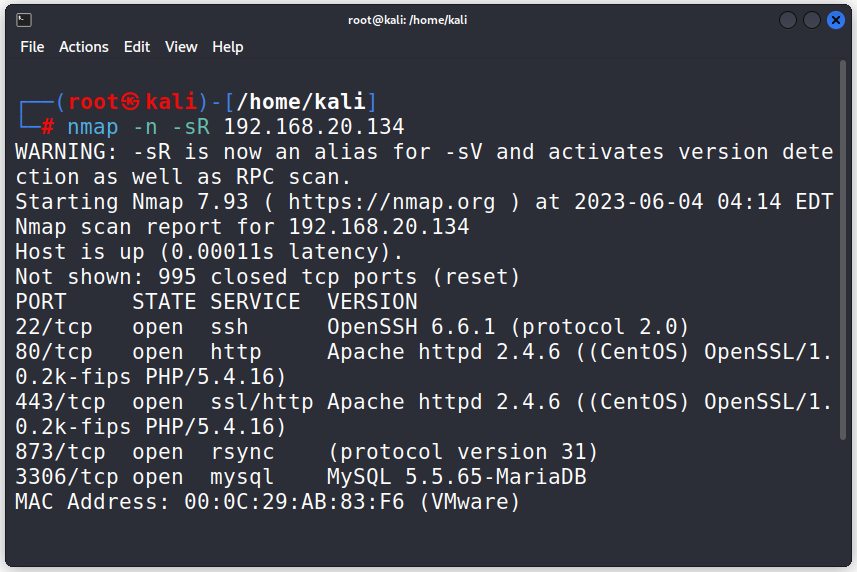Open the Edit menu

pos(137,47)
